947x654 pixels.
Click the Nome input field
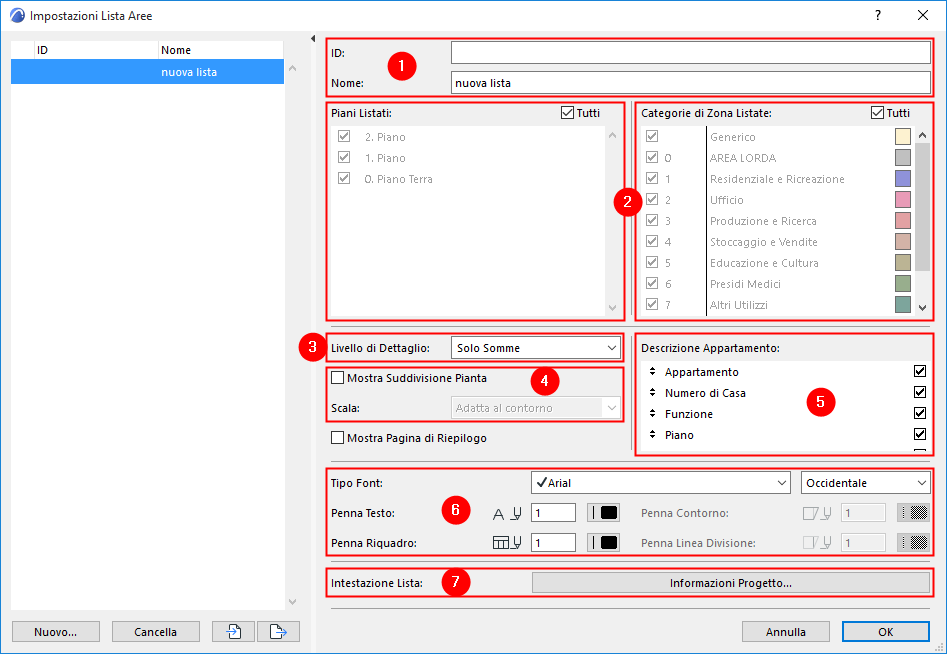pyautogui.click(x=690, y=83)
